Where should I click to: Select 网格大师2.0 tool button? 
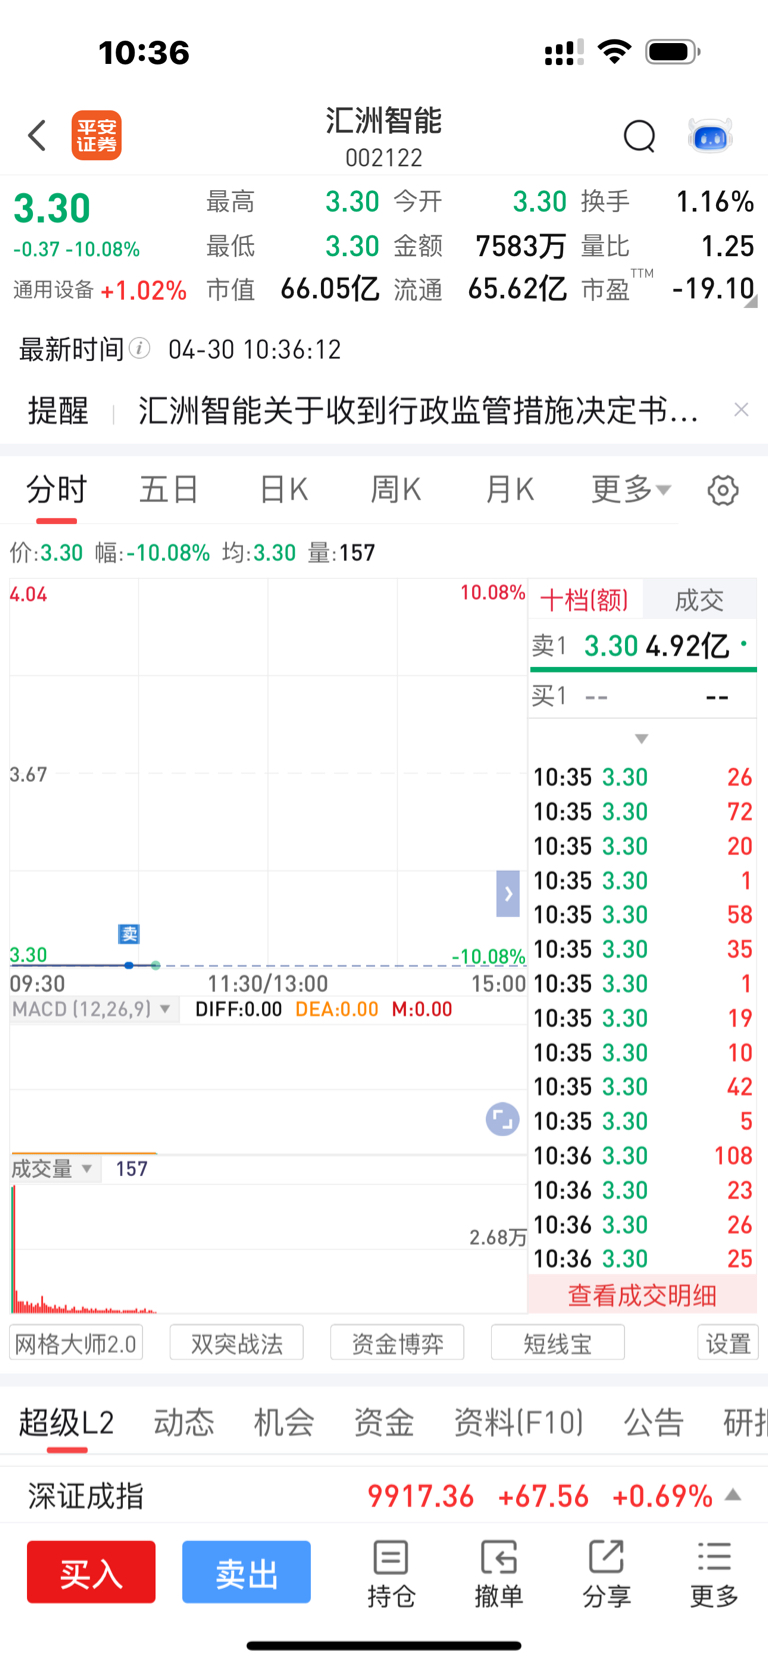76,1343
